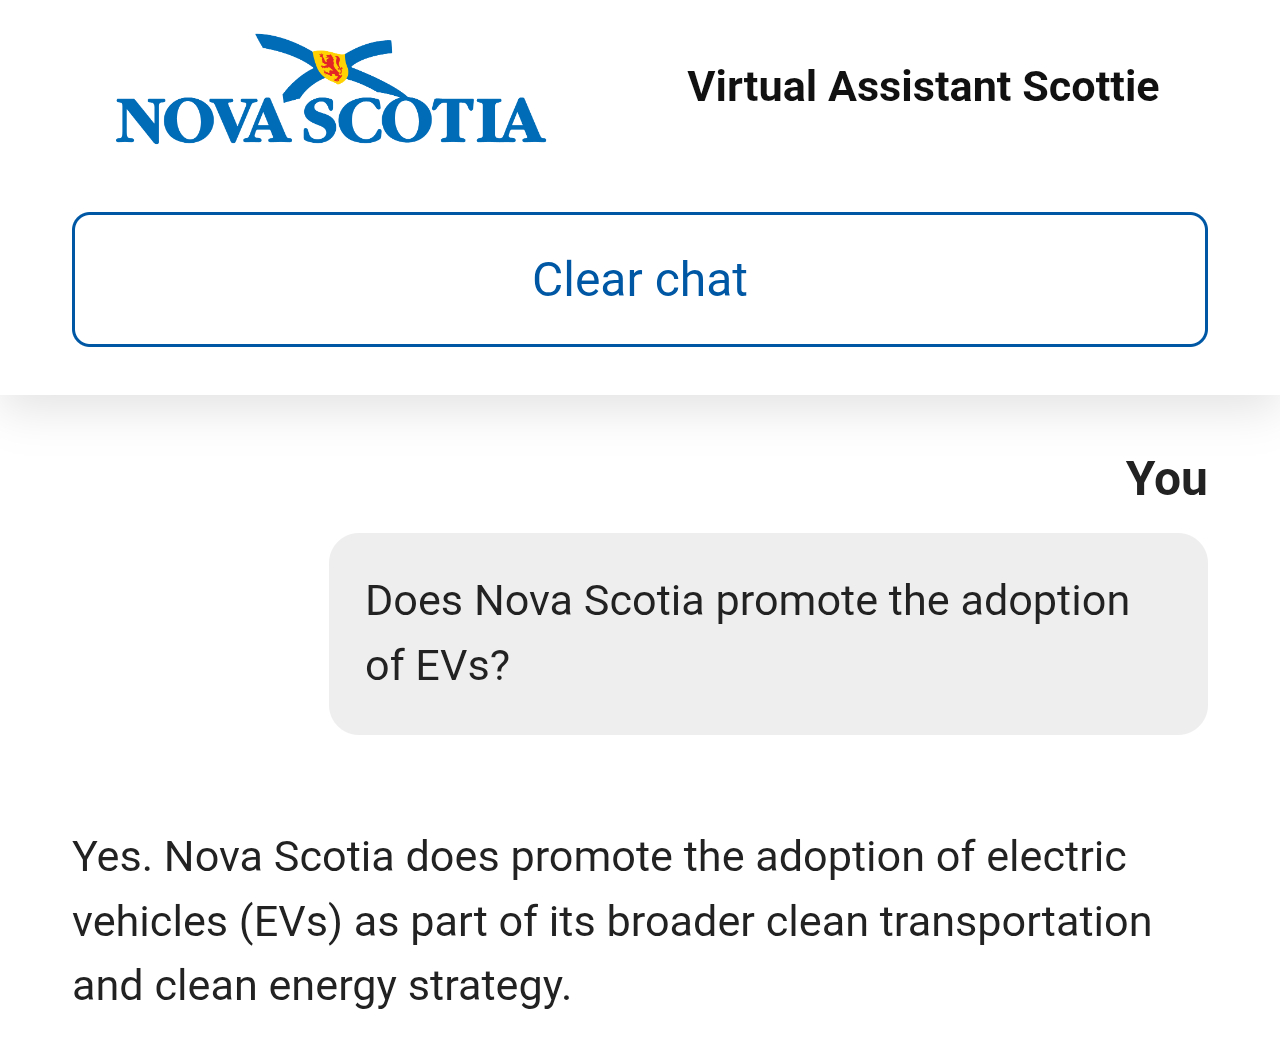
Task: Click the word broader in reply
Action: tap(680, 922)
